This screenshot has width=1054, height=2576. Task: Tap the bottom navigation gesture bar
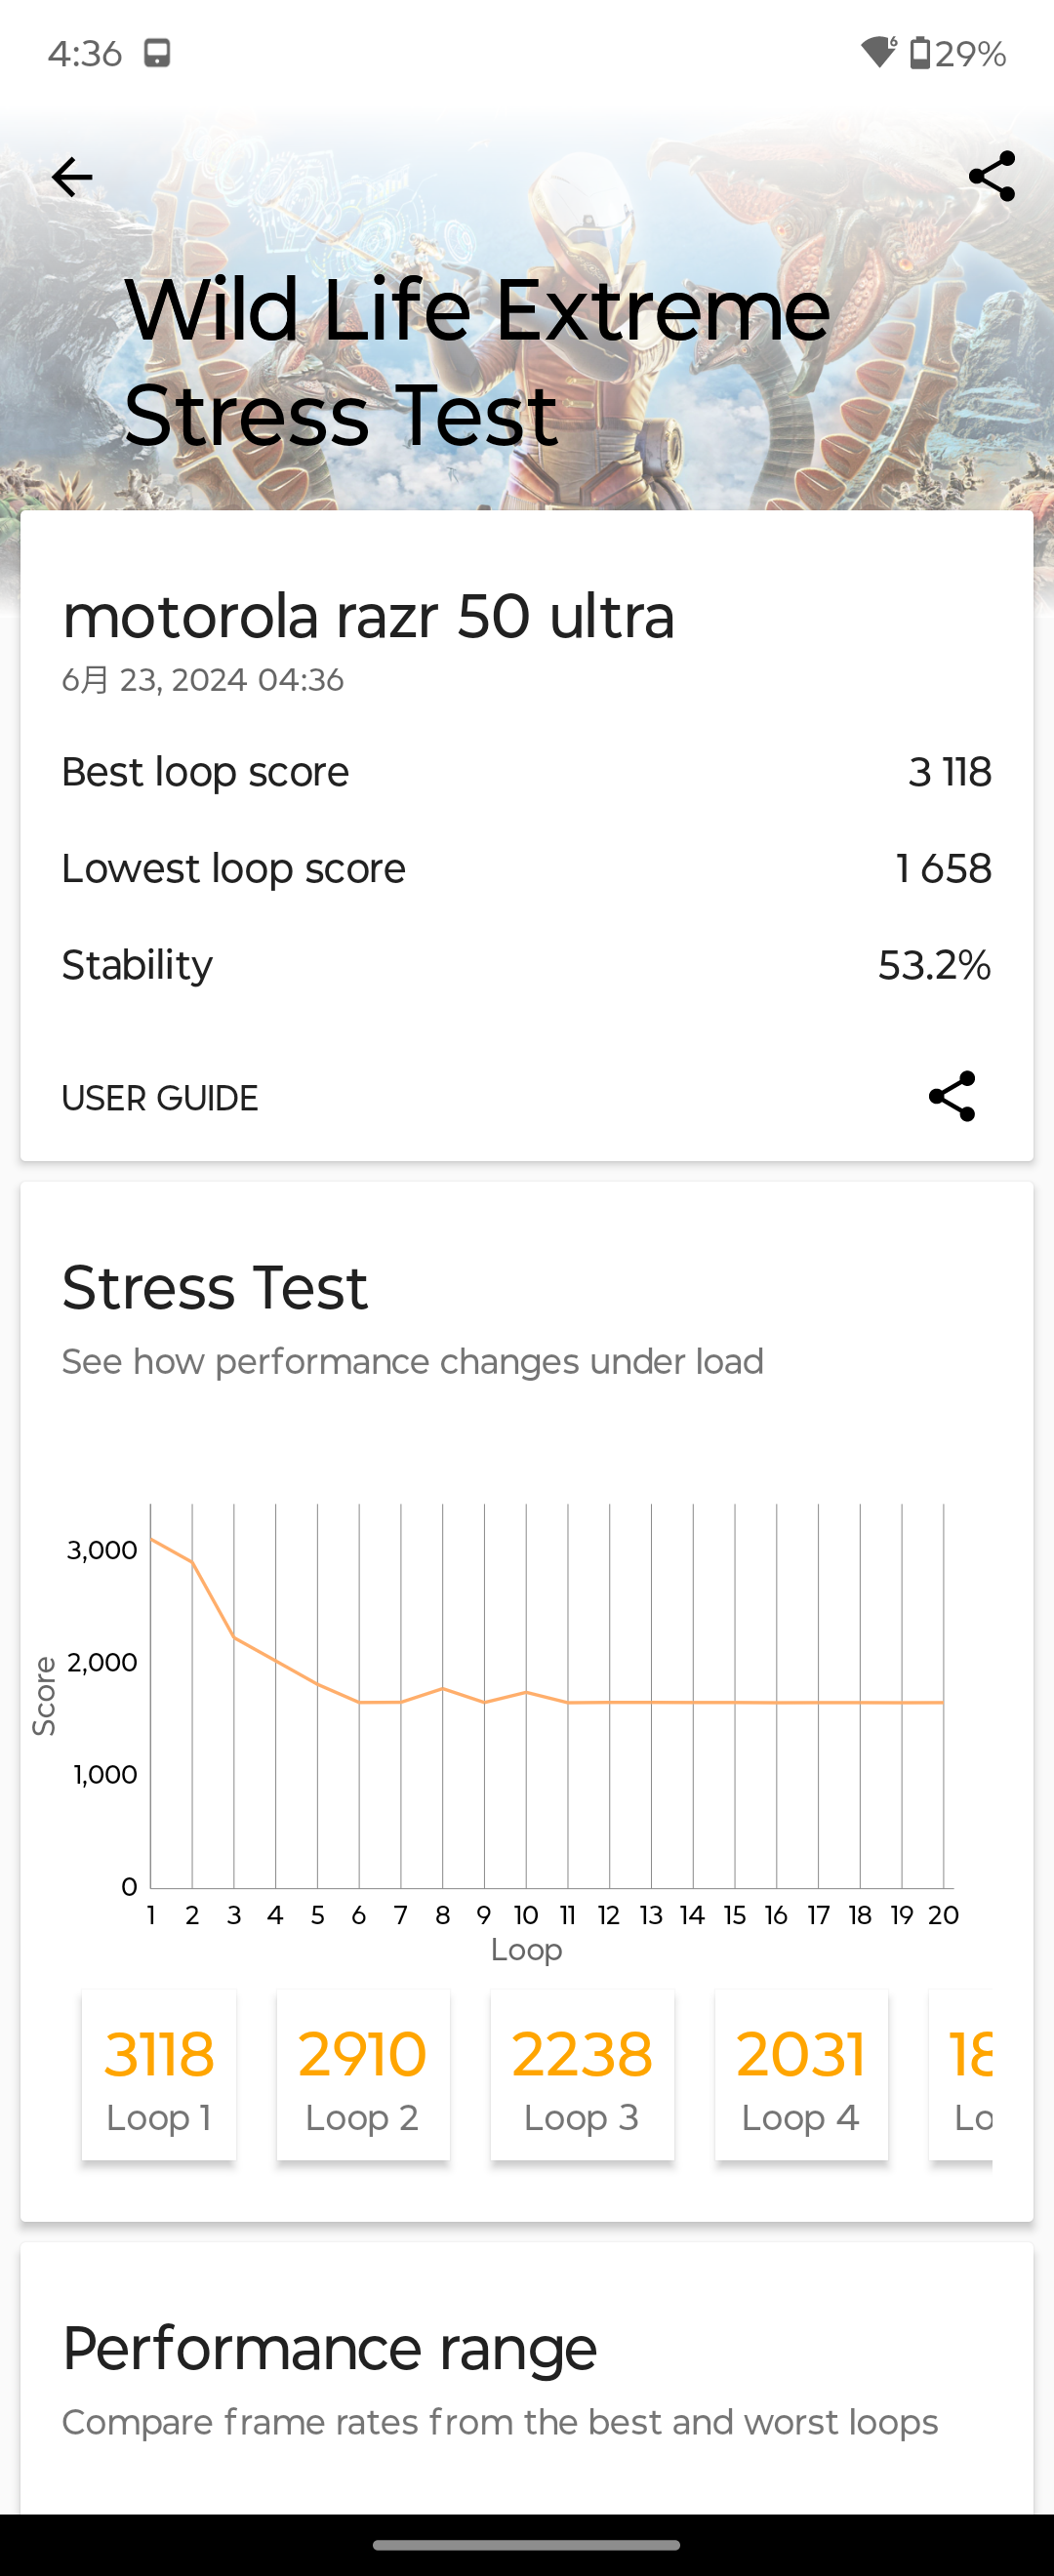click(526, 2545)
